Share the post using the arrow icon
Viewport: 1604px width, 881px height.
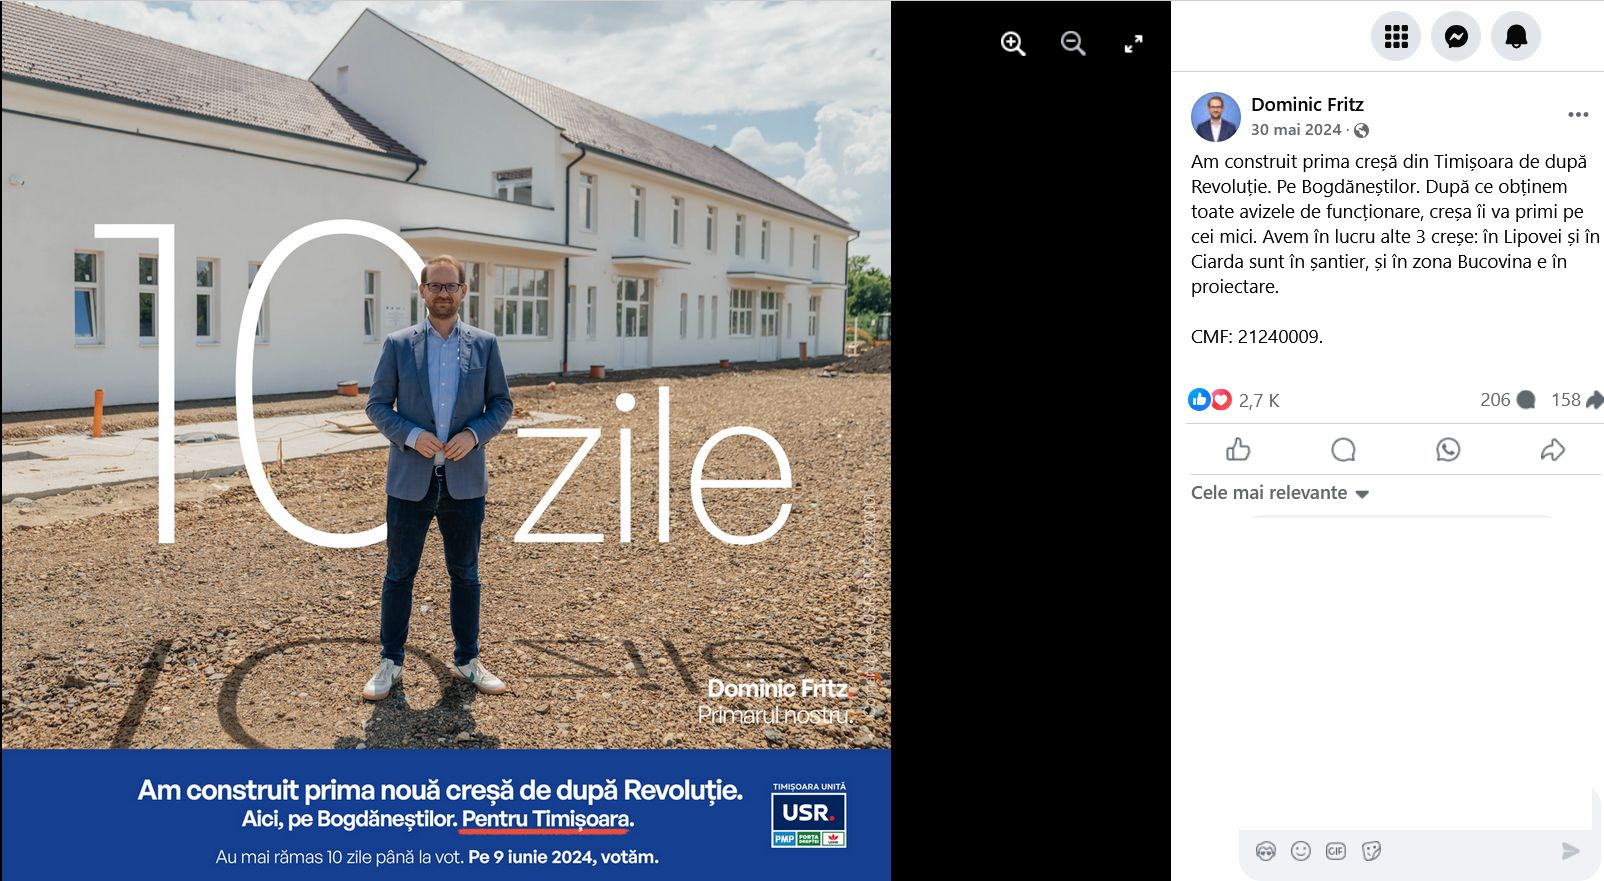[x=1552, y=450]
